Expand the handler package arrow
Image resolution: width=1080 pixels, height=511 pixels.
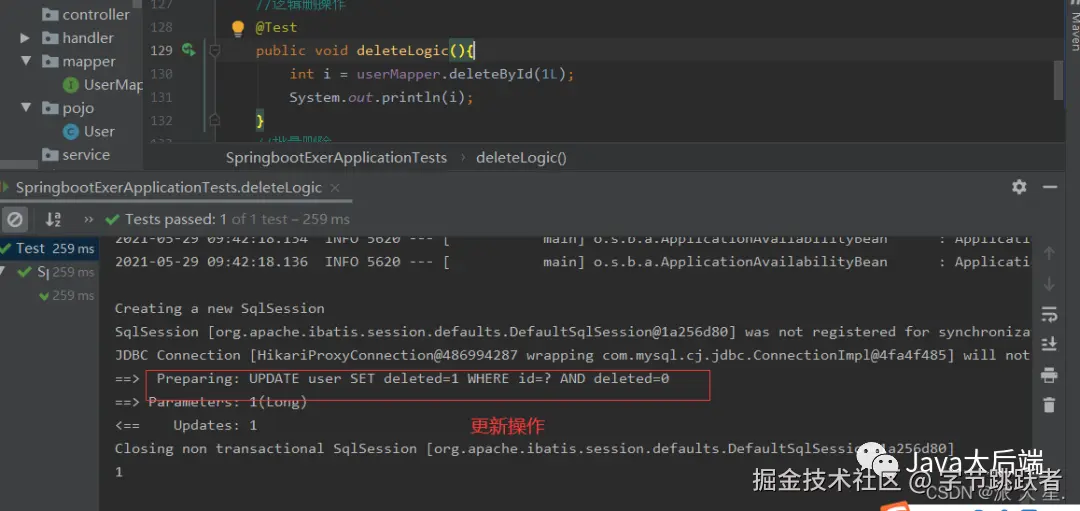[x=25, y=38]
